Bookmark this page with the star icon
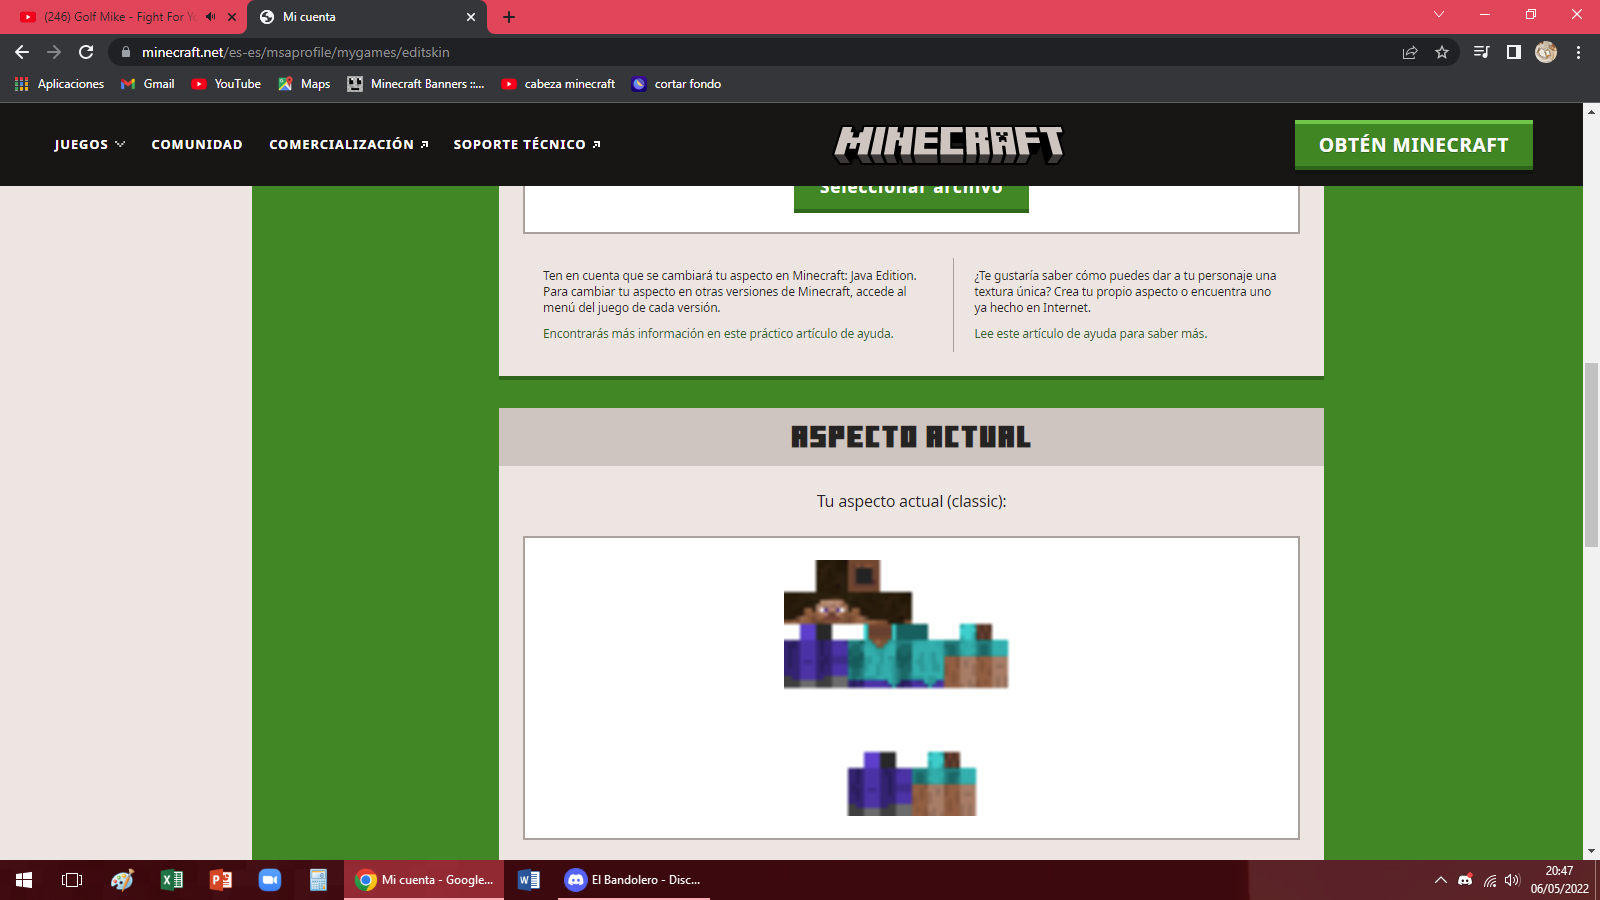1600x900 pixels. tap(1442, 52)
